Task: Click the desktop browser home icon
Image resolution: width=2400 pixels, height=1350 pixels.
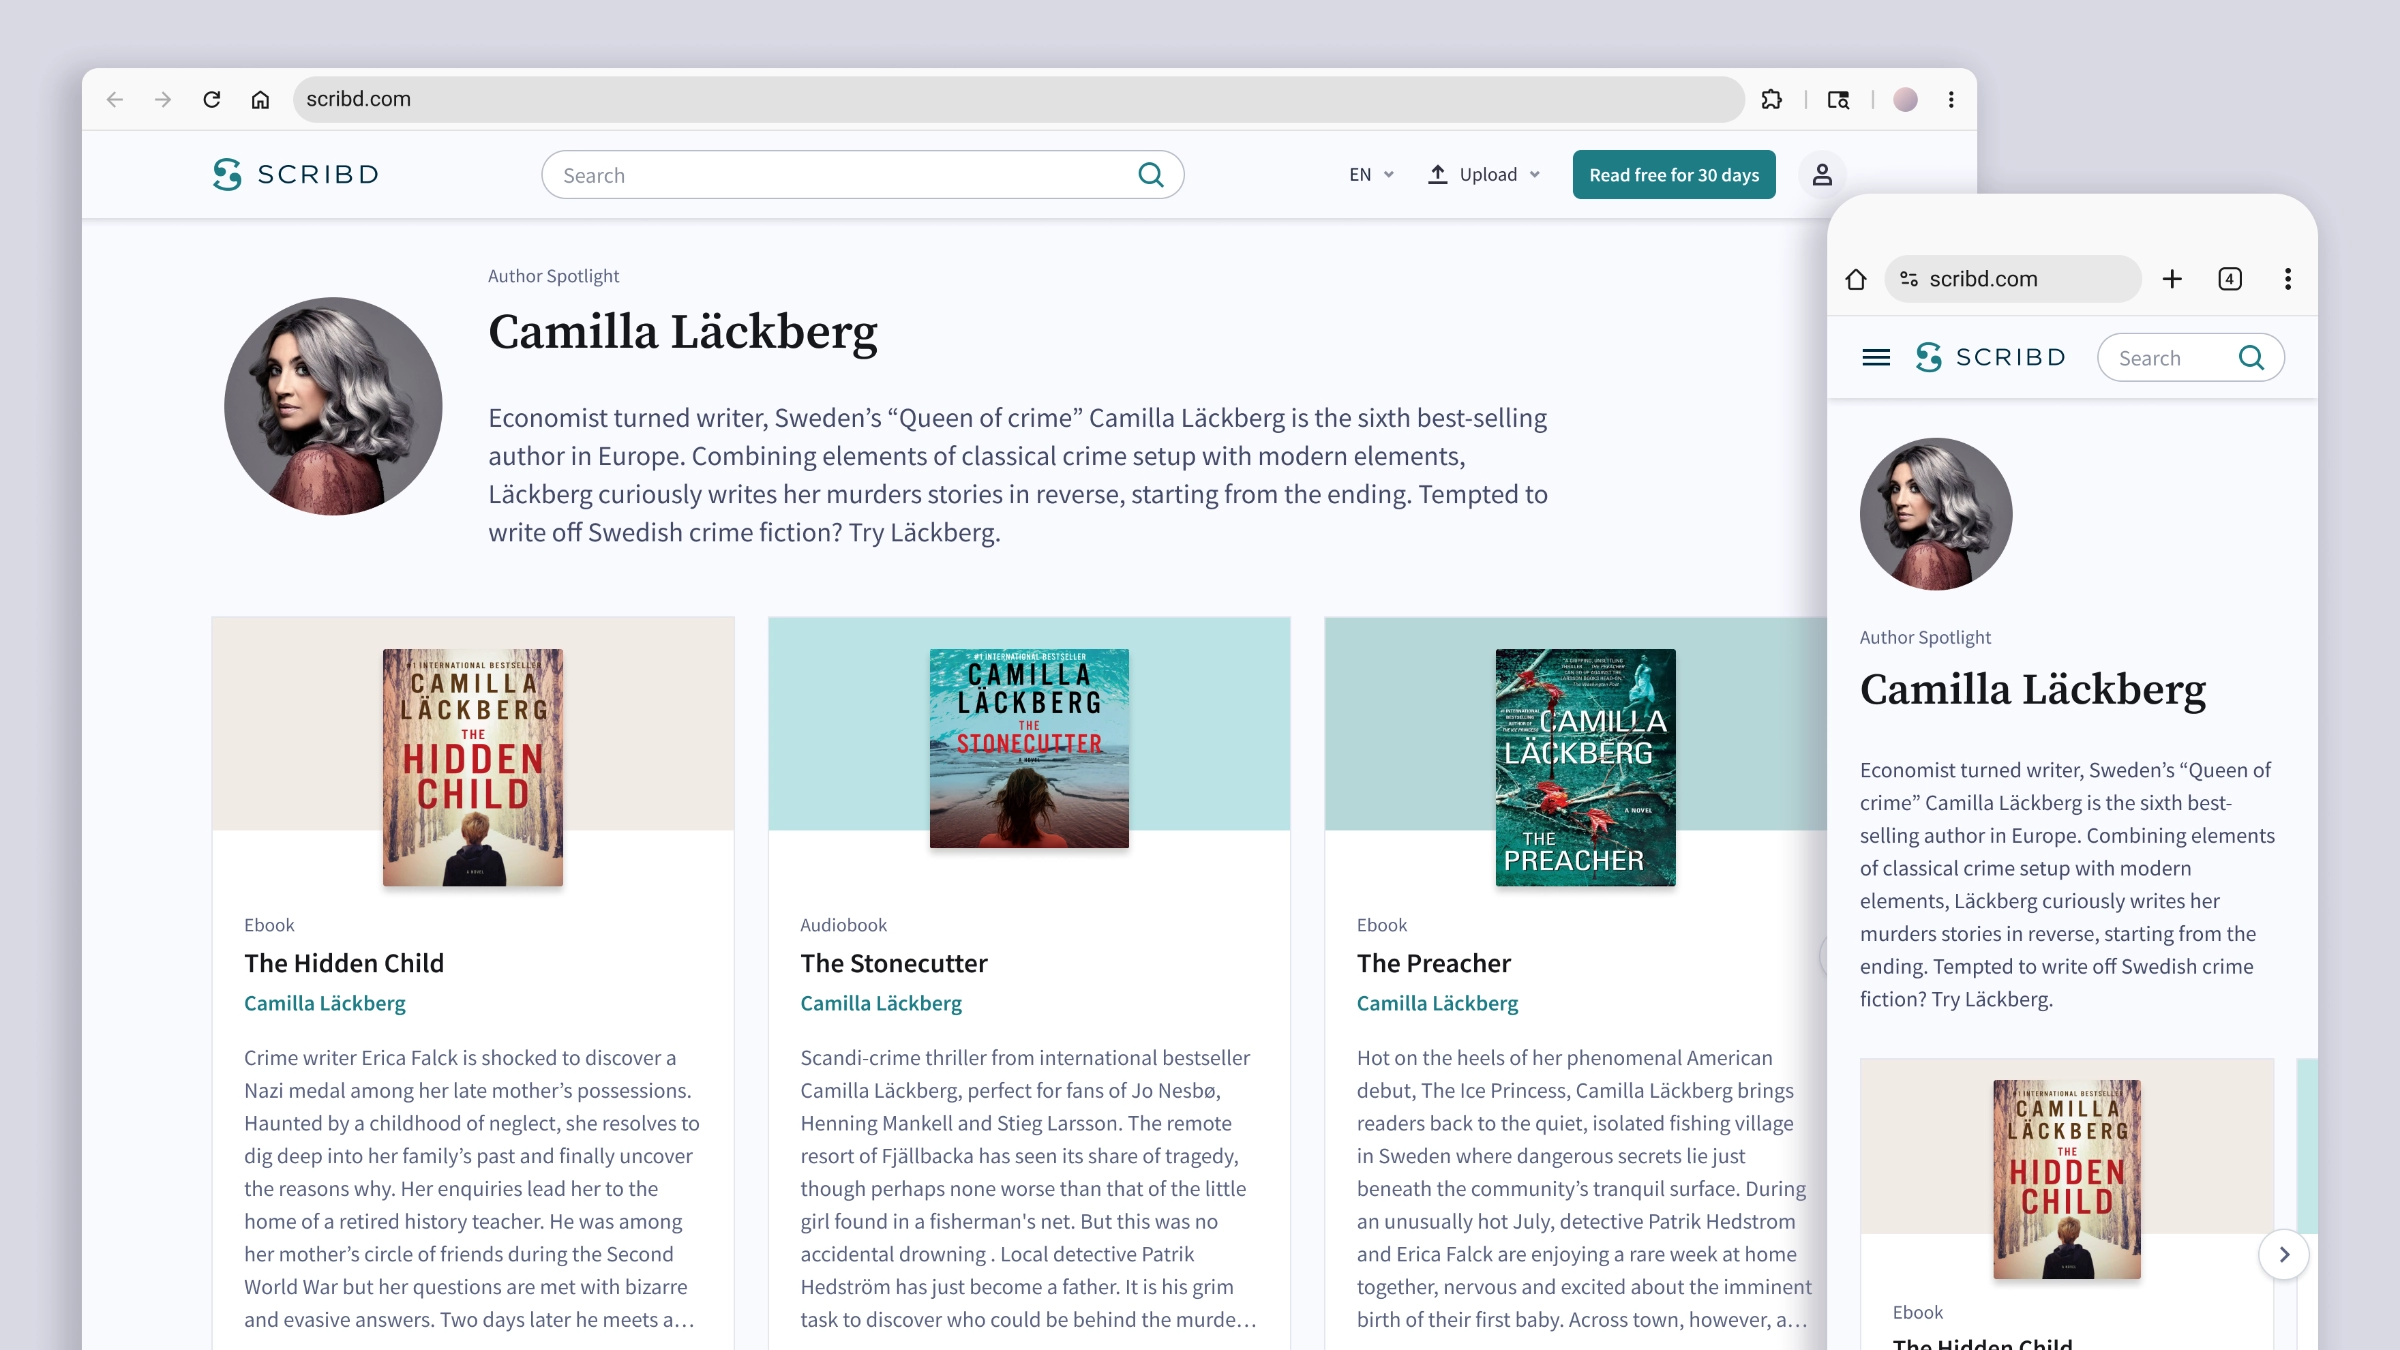Action: pyautogui.click(x=260, y=99)
